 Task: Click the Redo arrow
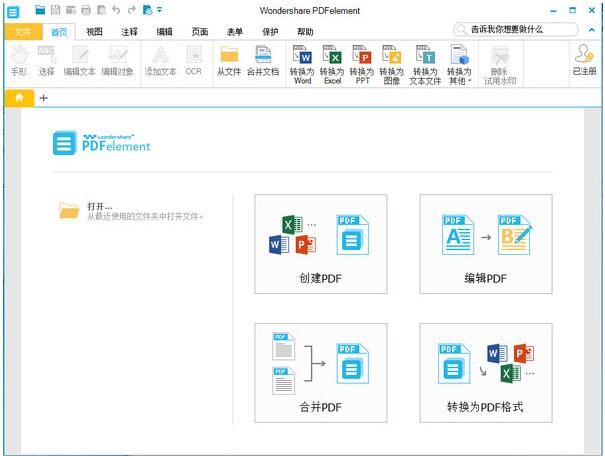132,10
